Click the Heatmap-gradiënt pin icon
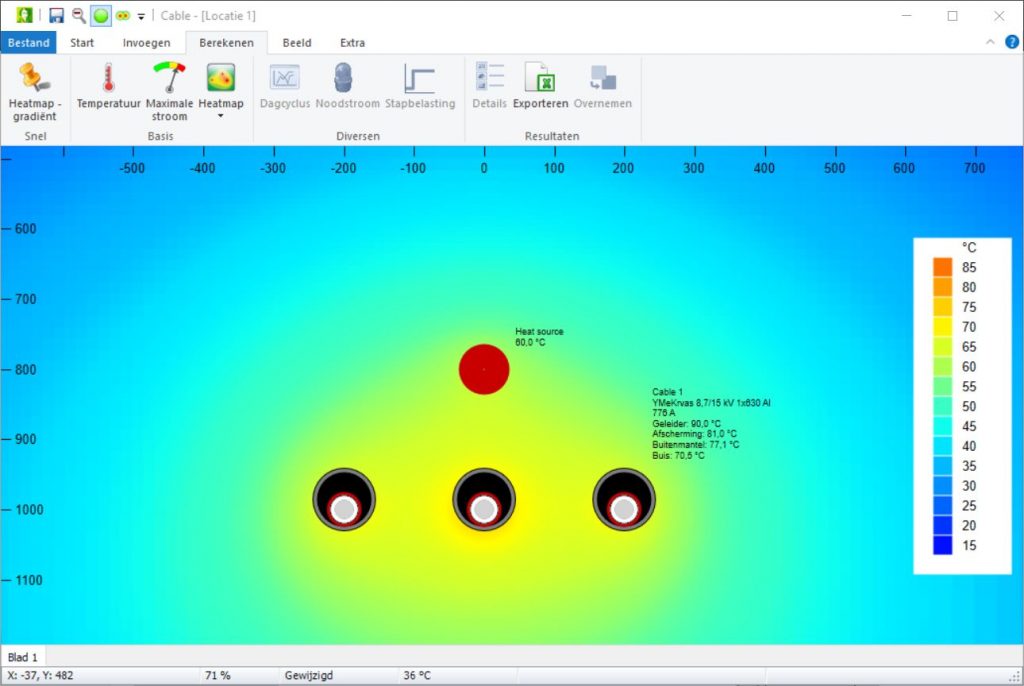The height and width of the screenshot is (686, 1024). (x=33, y=76)
